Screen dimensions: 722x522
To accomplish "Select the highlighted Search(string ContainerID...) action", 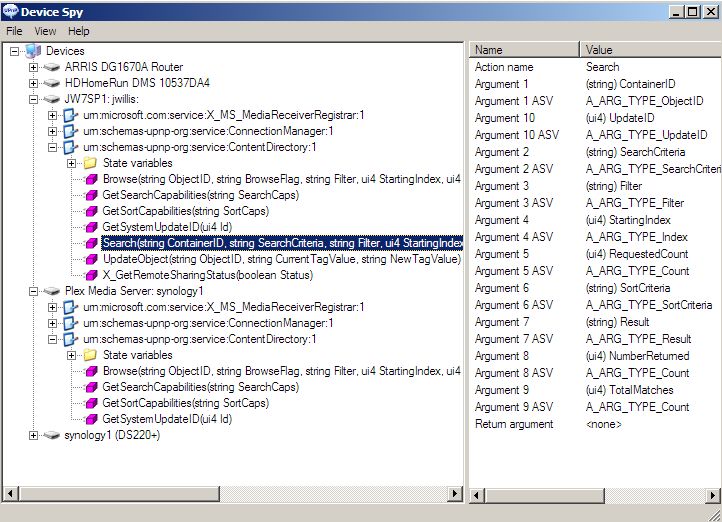I will [282, 243].
